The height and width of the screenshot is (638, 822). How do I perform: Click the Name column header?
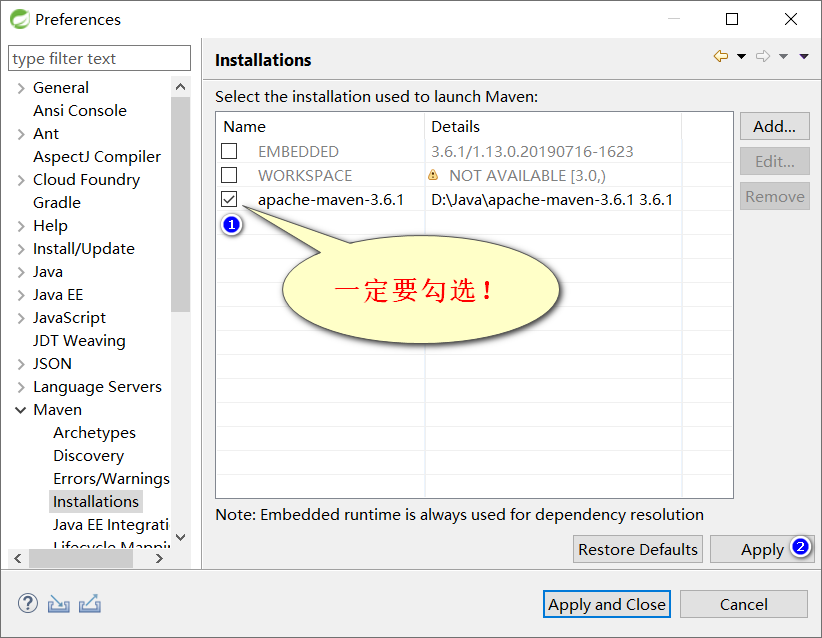pyautogui.click(x=320, y=126)
